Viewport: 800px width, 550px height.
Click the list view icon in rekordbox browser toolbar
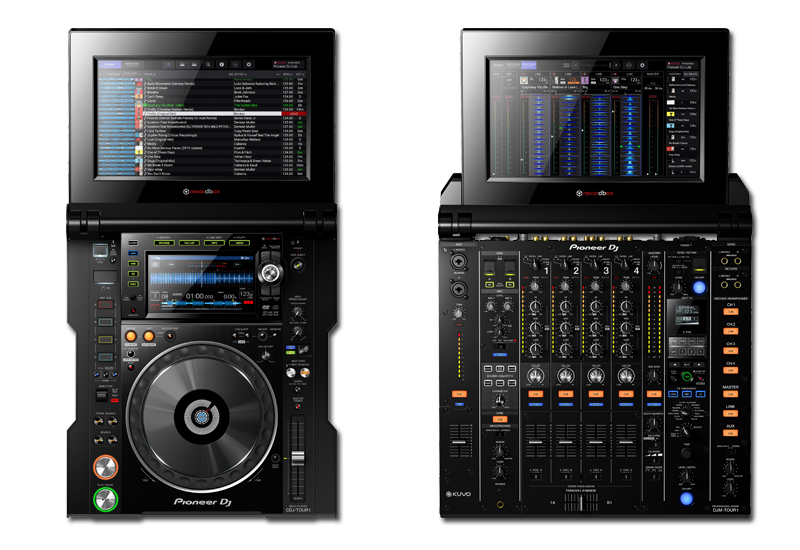point(168,65)
